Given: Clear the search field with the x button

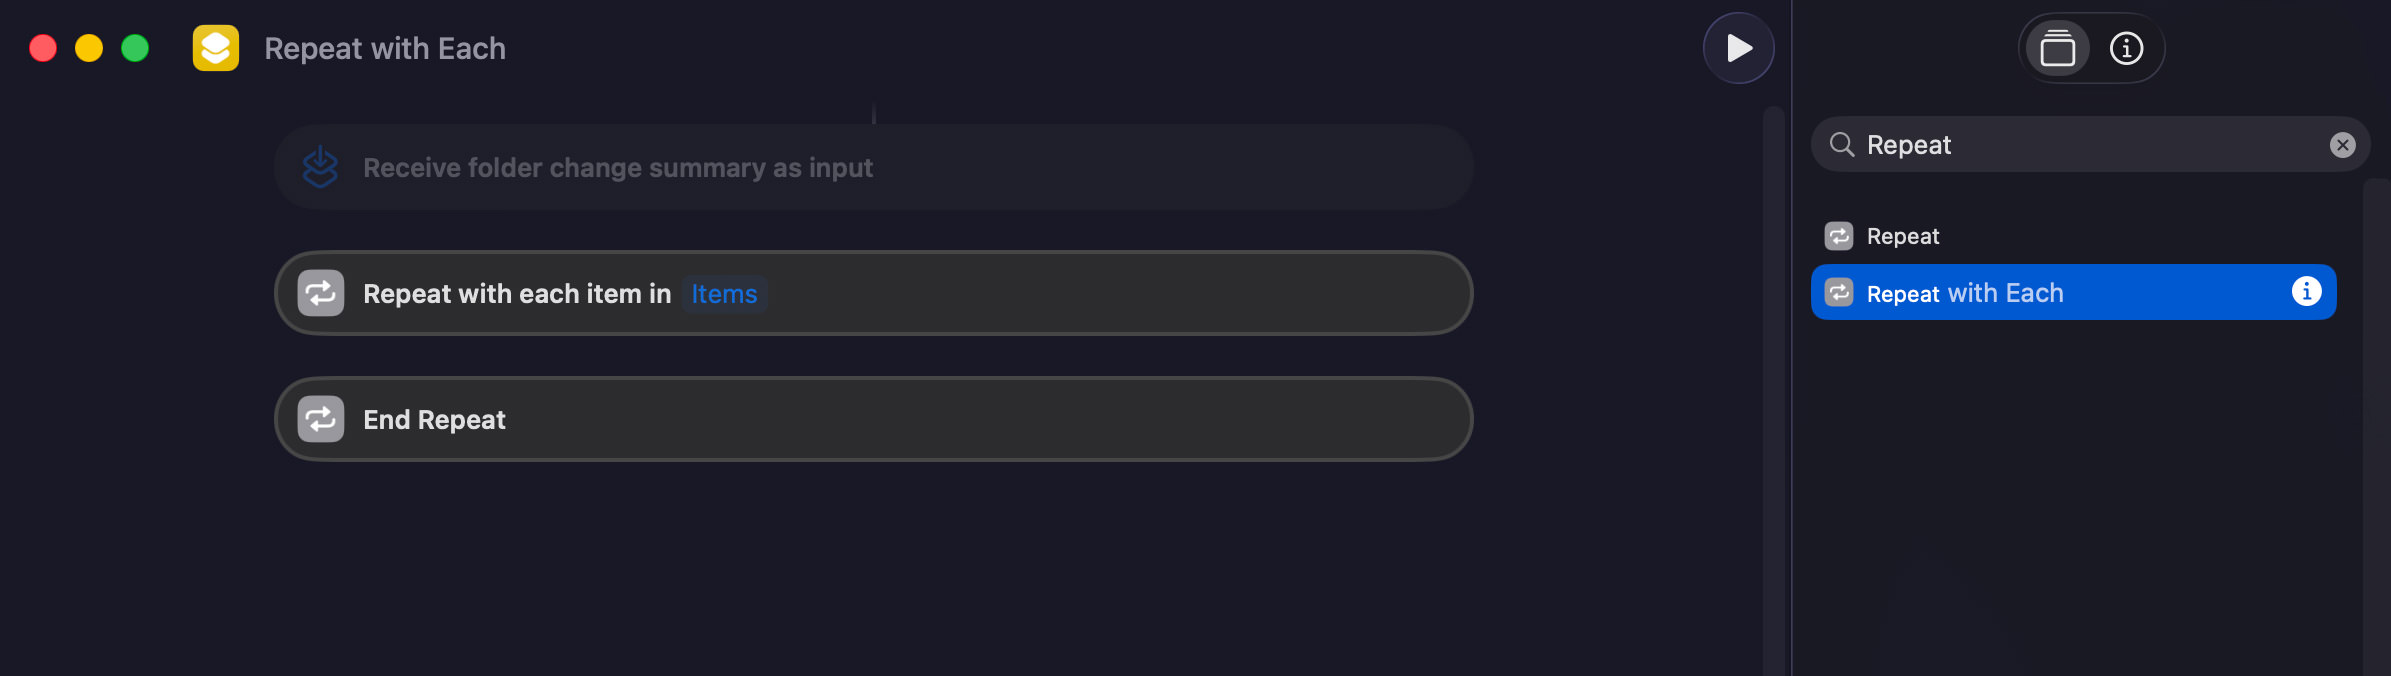Looking at the screenshot, I should coord(2342,144).
